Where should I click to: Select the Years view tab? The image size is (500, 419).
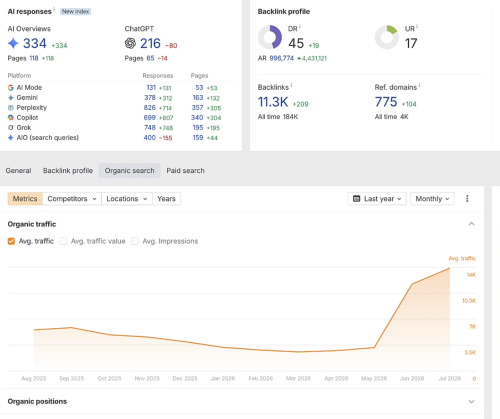[166, 199]
